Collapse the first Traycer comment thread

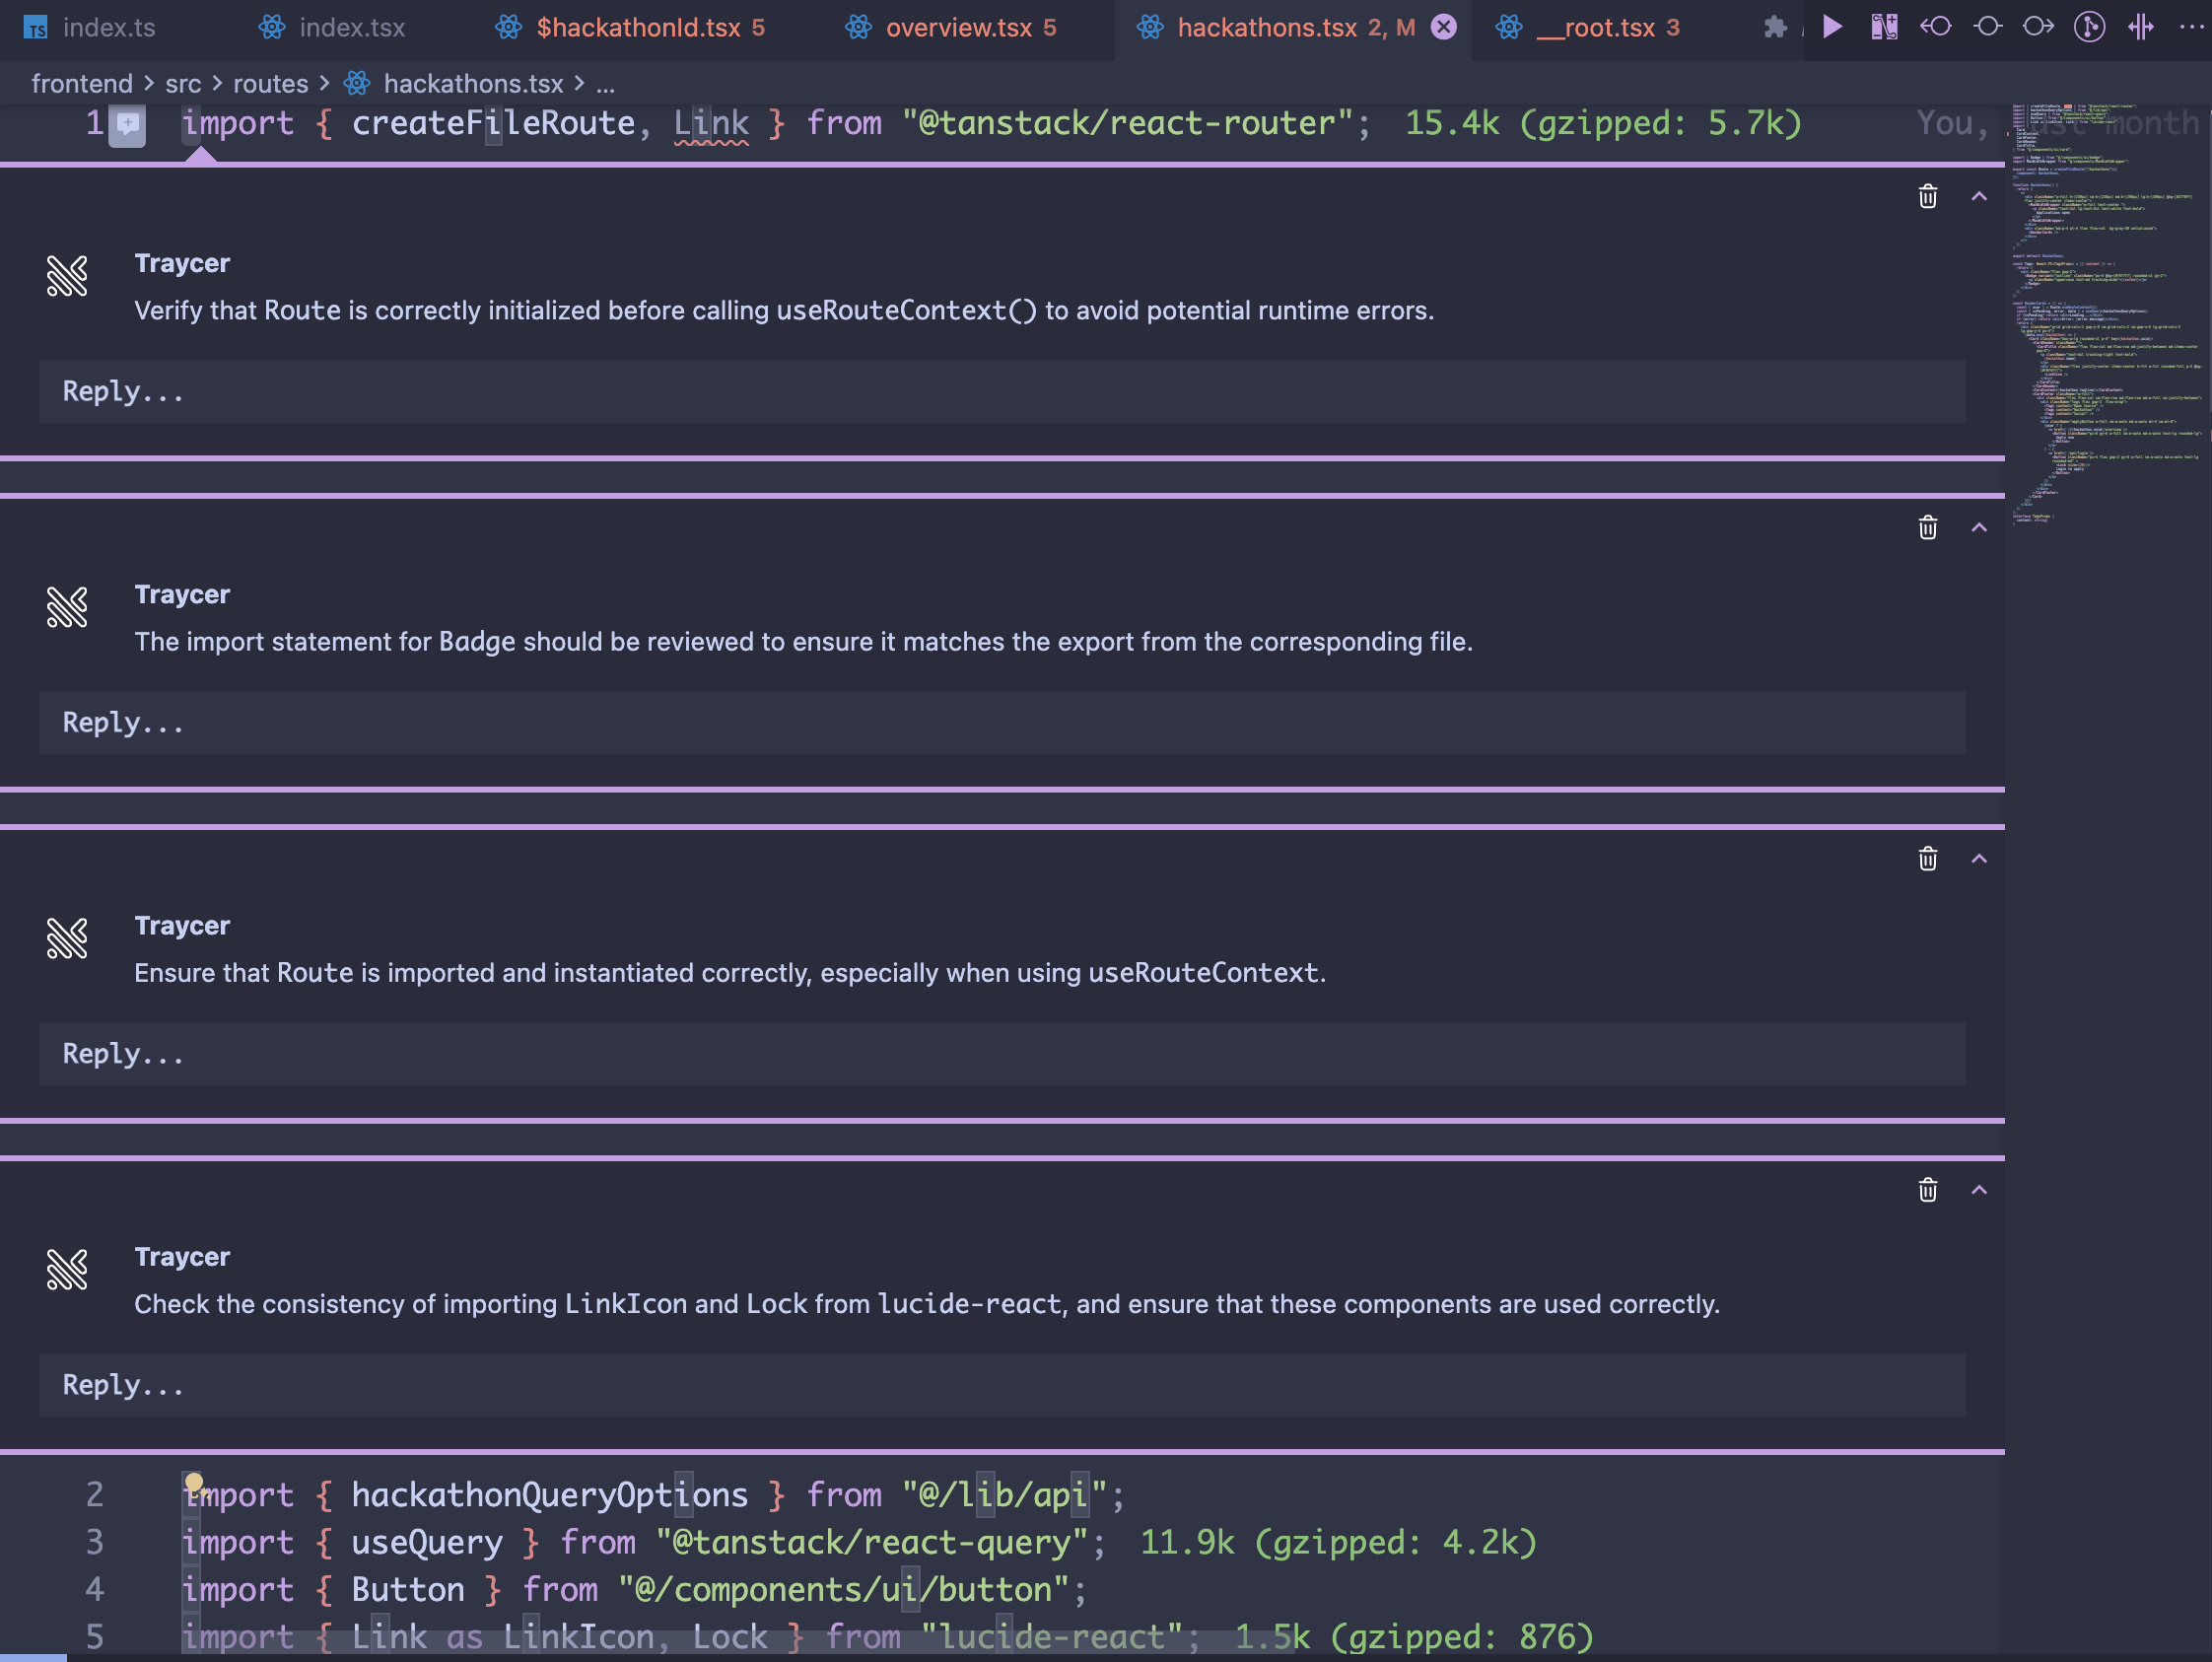(1978, 197)
